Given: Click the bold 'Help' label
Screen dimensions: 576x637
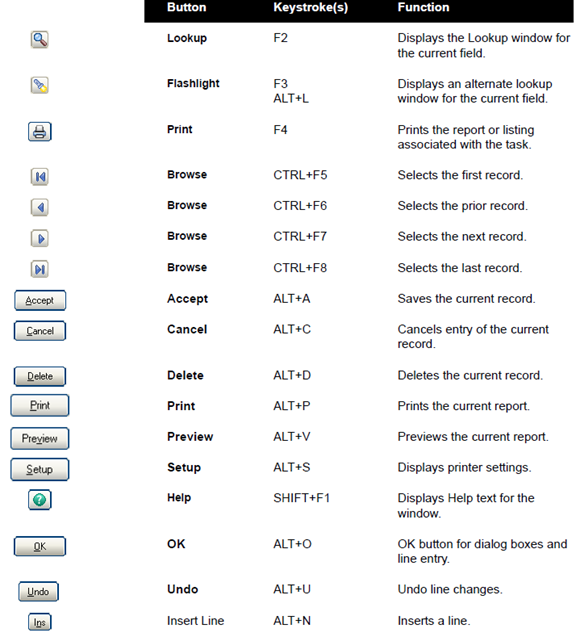Looking at the screenshot, I should (x=179, y=498).
